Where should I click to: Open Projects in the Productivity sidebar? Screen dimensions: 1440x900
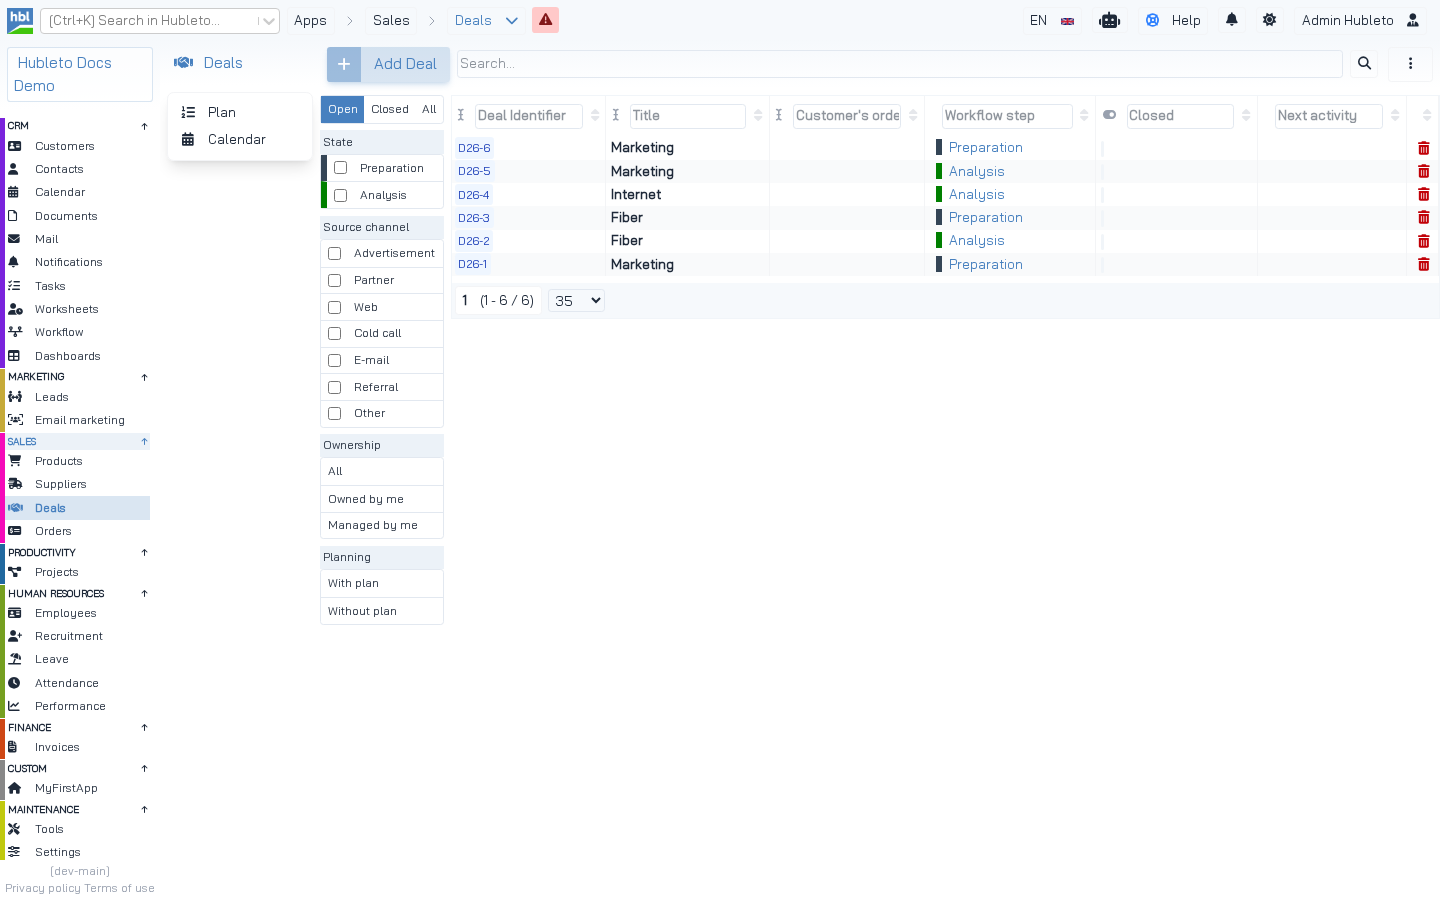77,572
